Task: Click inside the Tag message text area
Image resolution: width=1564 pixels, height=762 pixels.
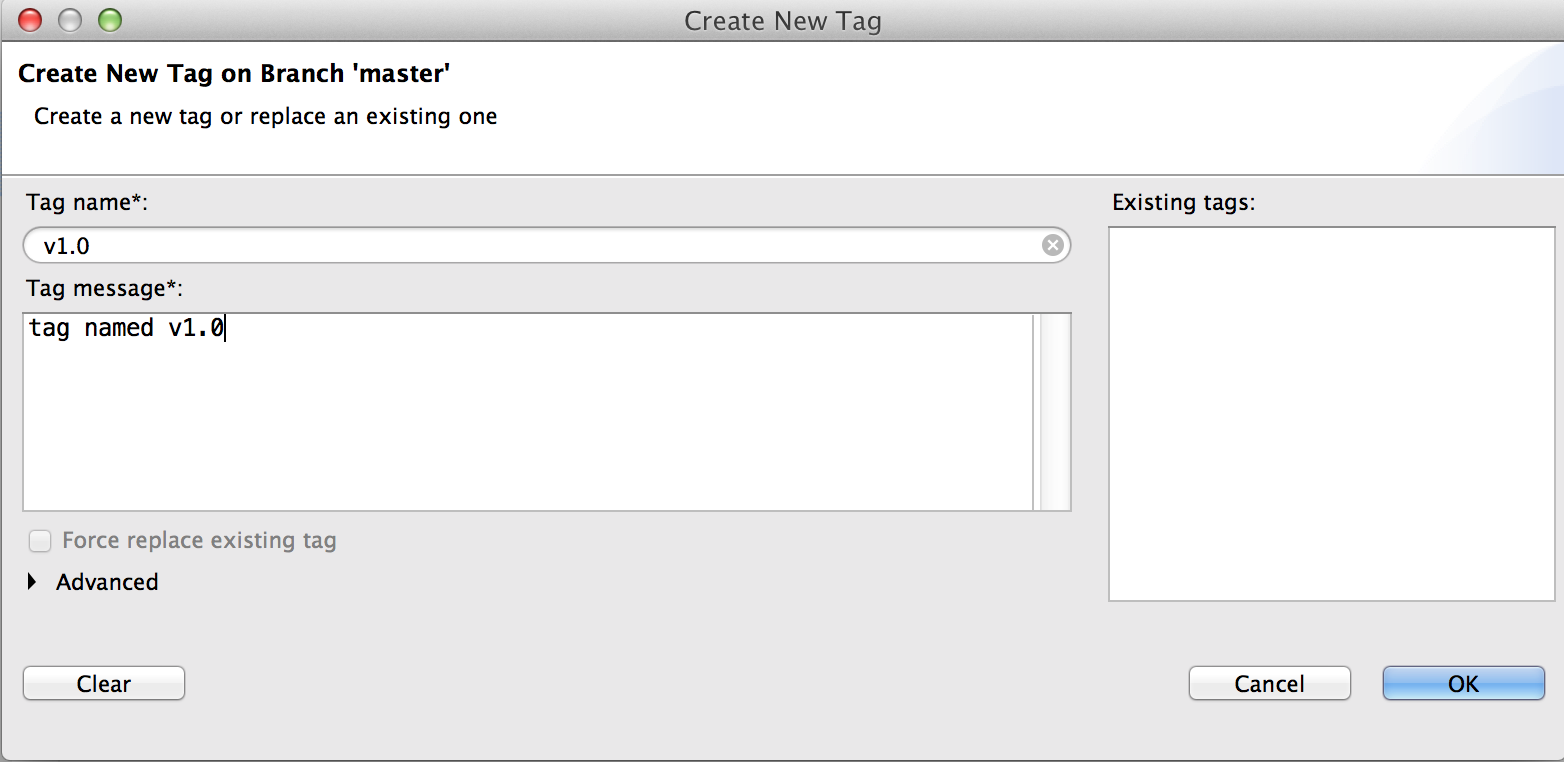Action: [x=528, y=412]
